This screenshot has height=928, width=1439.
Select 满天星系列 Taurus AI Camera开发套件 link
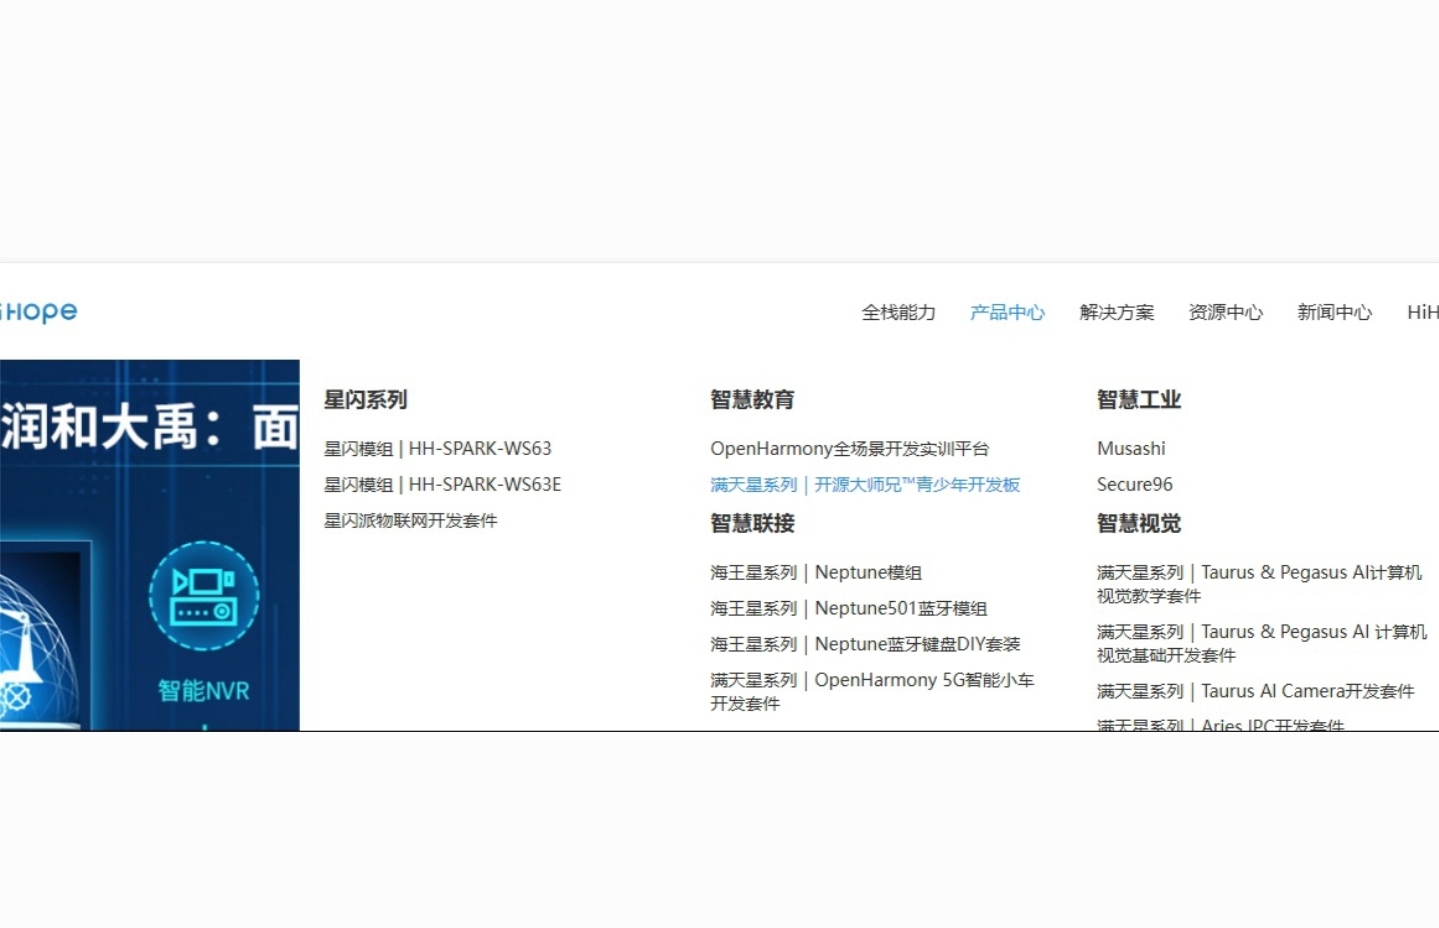point(1255,692)
